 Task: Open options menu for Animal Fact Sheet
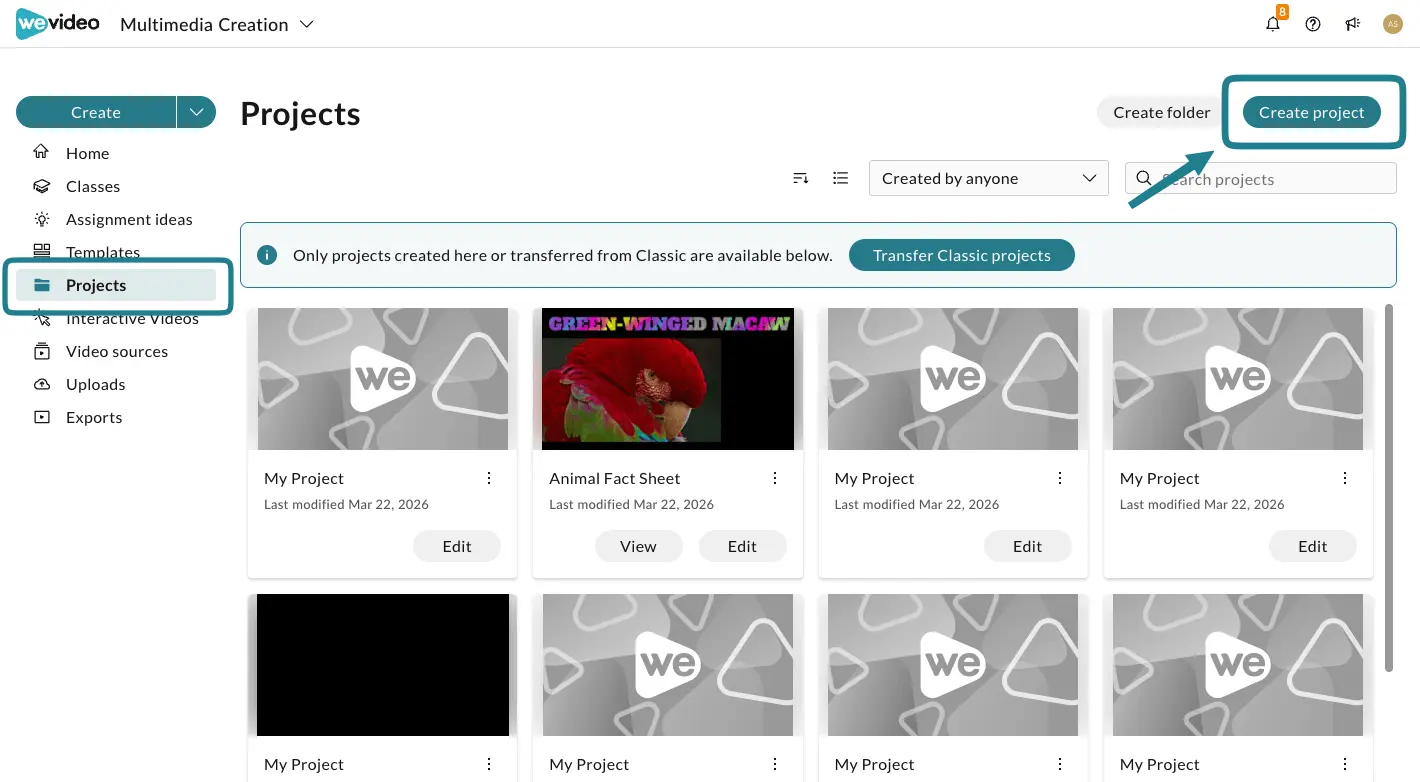[x=774, y=478]
